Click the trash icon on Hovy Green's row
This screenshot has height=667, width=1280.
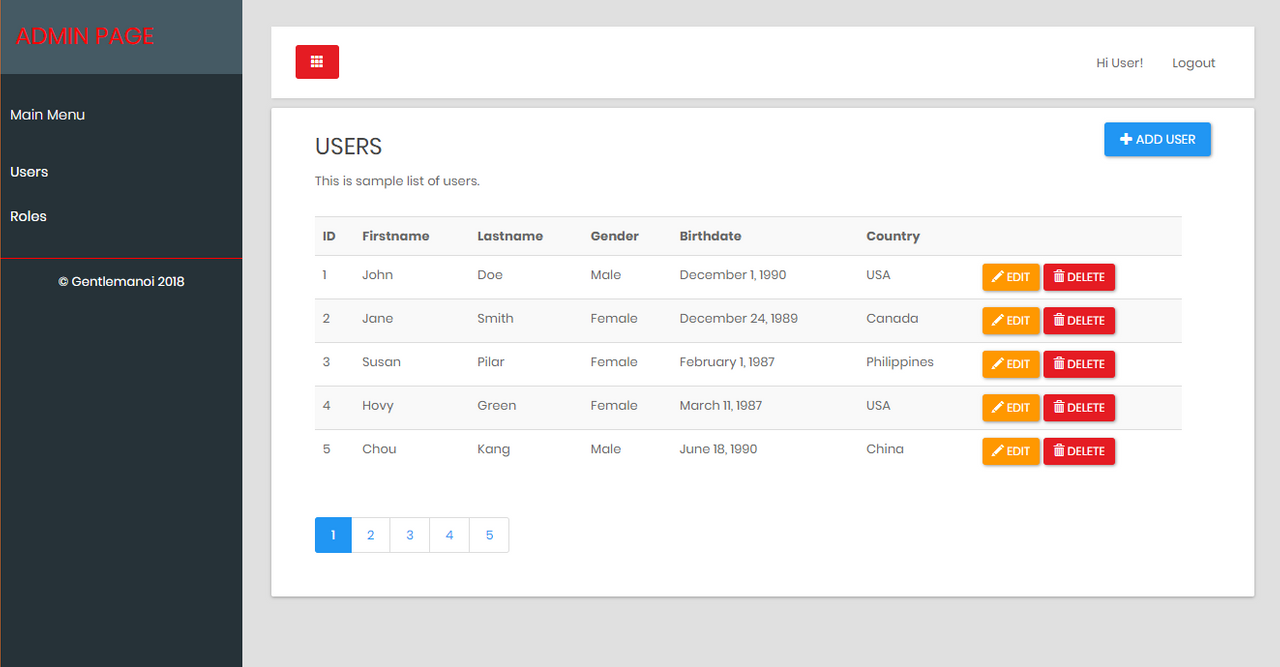click(1060, 407)
